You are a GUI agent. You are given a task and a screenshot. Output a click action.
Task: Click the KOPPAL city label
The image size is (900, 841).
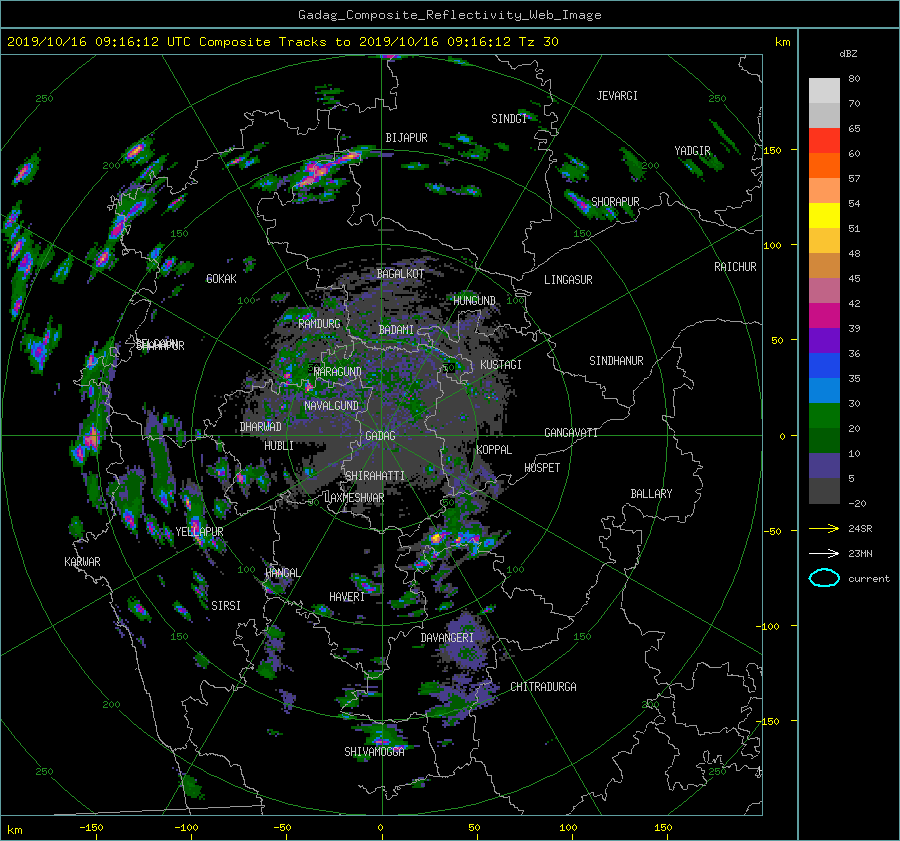coord(494,450)
